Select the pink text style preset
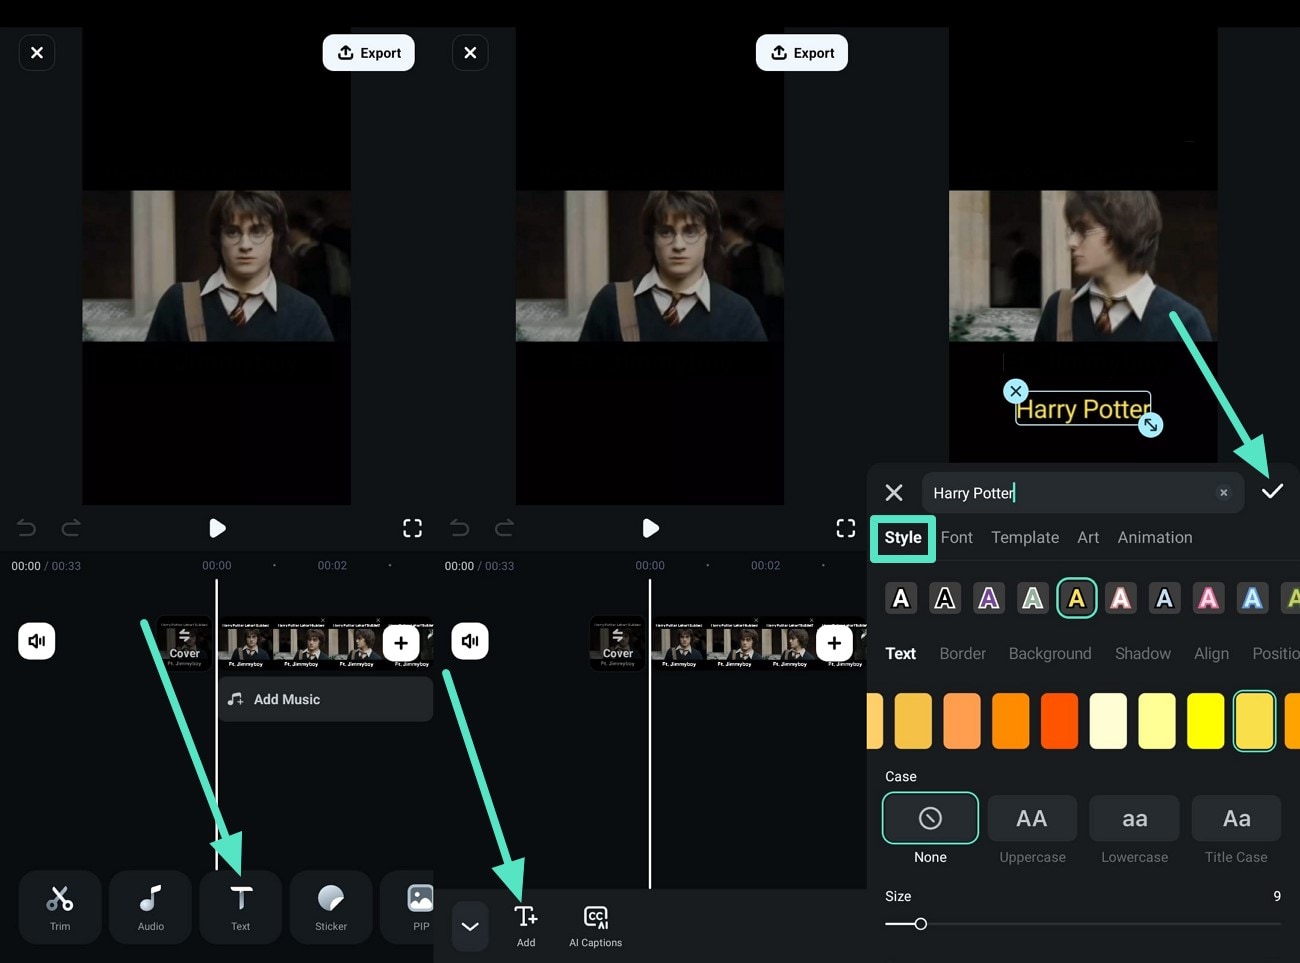 (x=1208, y=598)
